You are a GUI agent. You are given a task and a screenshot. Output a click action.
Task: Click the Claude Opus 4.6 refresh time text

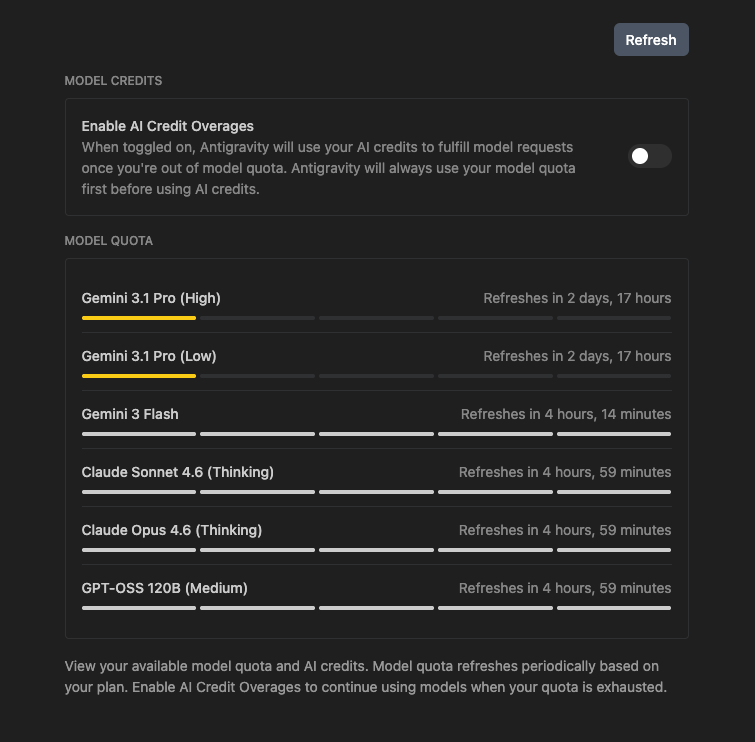click(565, 530)
